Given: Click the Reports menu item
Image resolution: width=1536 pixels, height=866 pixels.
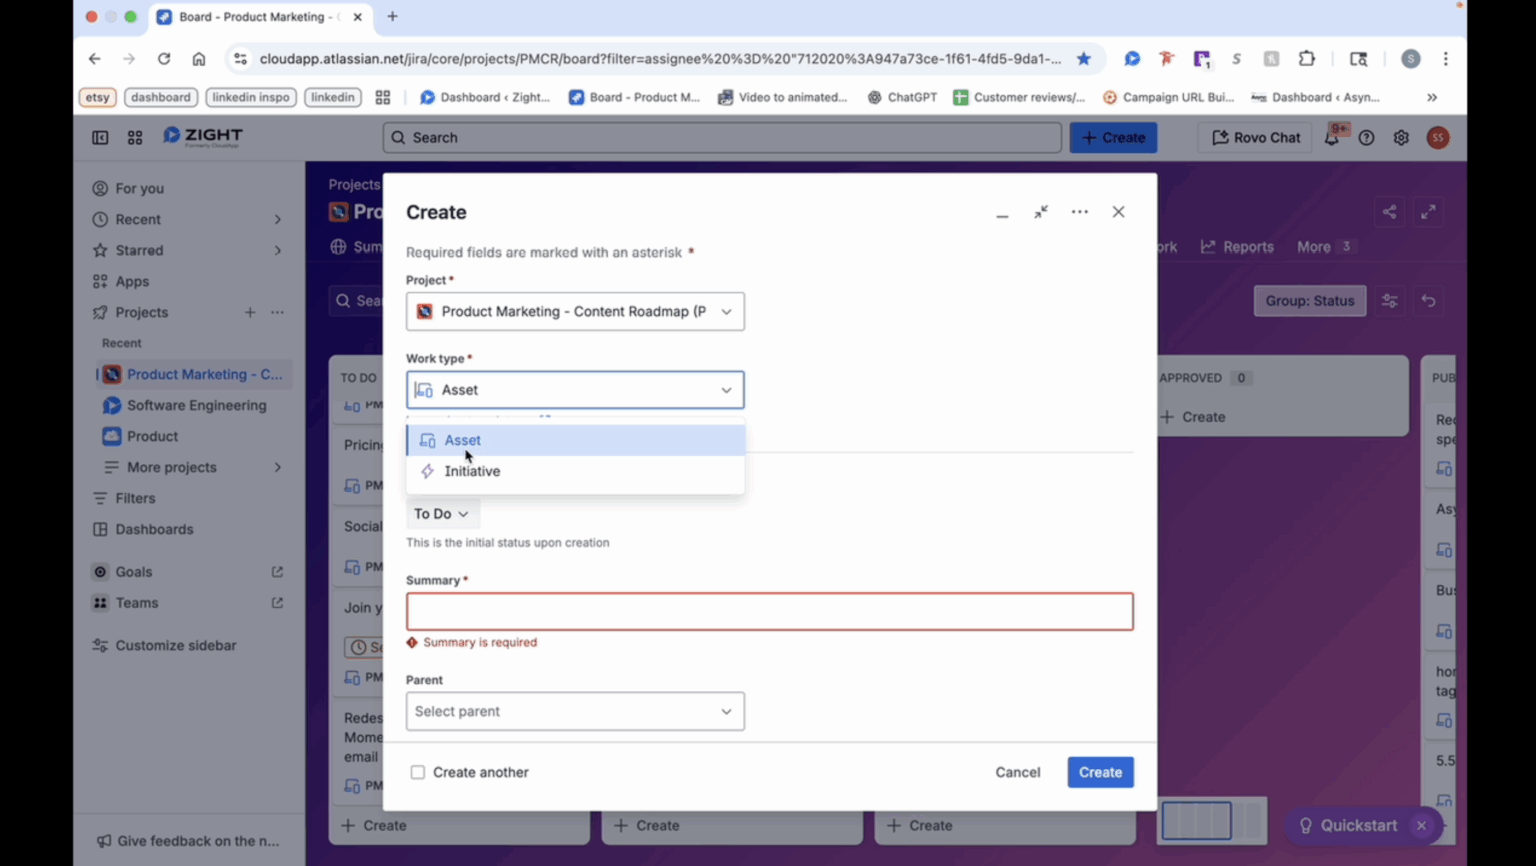Looking at the screenshot, I should pyautogui.click(x=1247, y=246).
